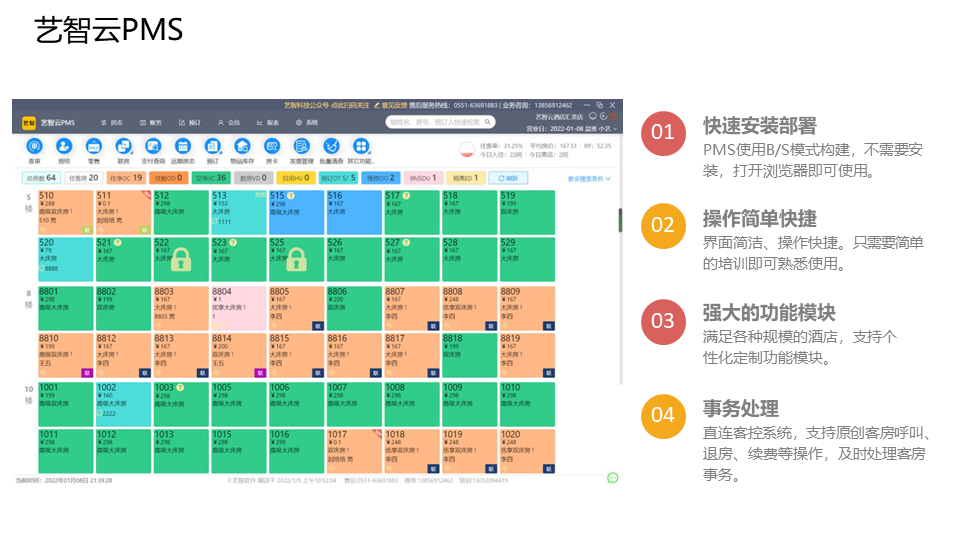960x540 pixels.
Task: Click the 刷新 refresh button
Action: (508, 178)
